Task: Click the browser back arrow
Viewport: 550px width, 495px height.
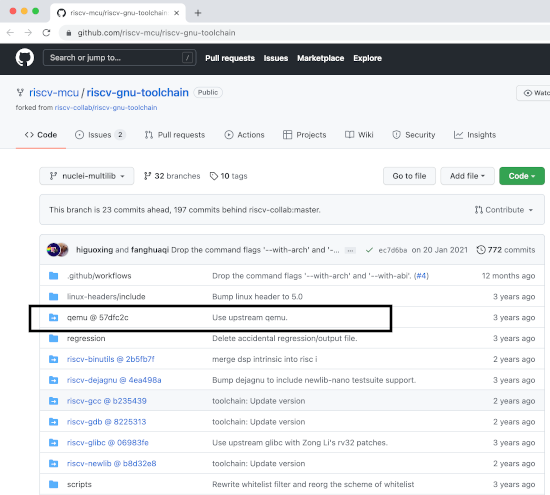Action: coord(10,33)
